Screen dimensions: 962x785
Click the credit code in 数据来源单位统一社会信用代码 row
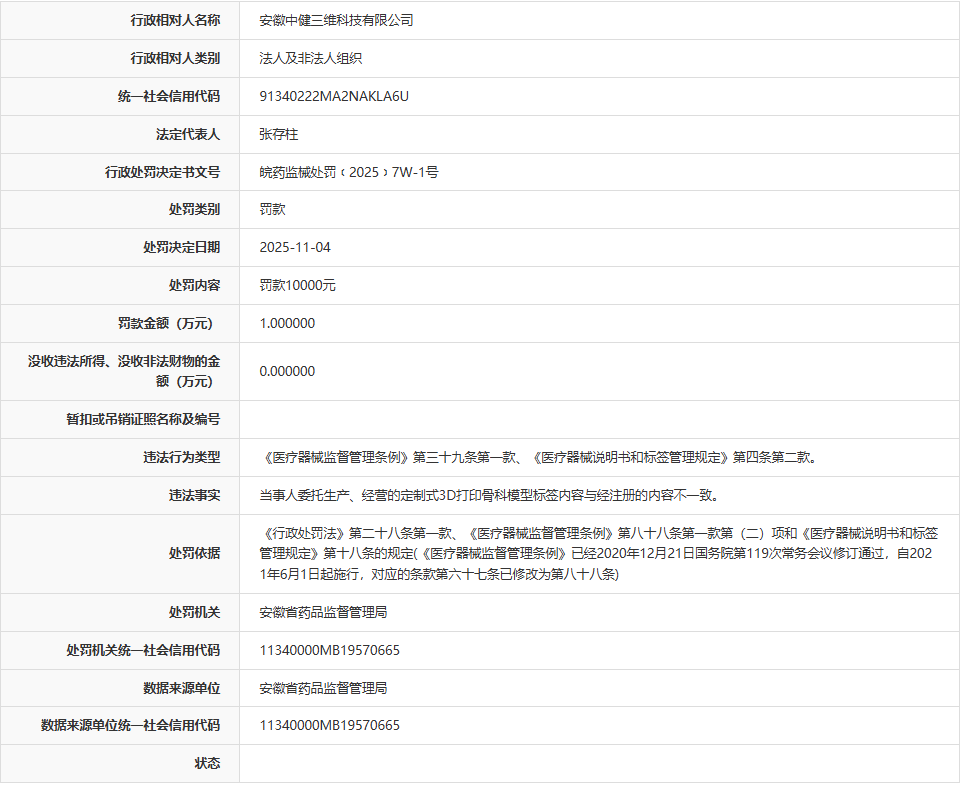(x=329, y=725)
